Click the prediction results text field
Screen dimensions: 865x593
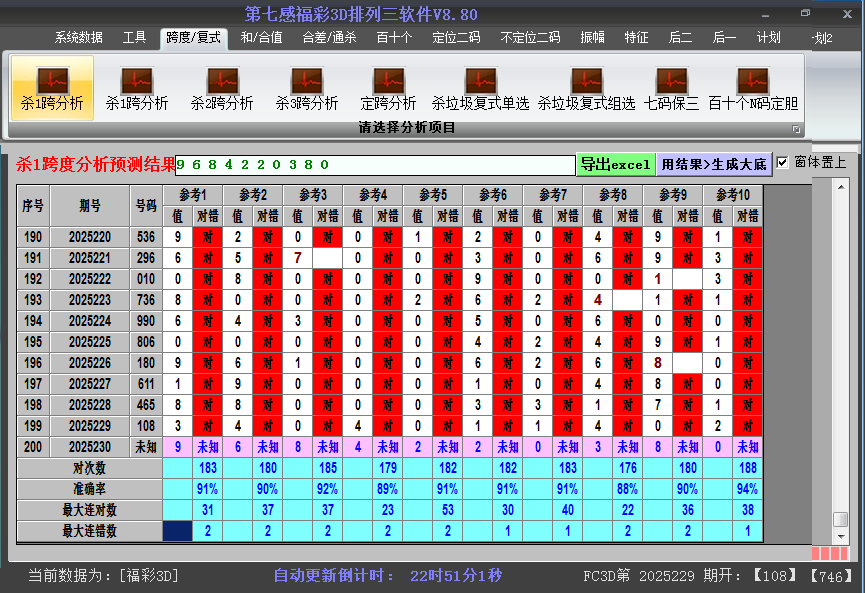(375, 164)
